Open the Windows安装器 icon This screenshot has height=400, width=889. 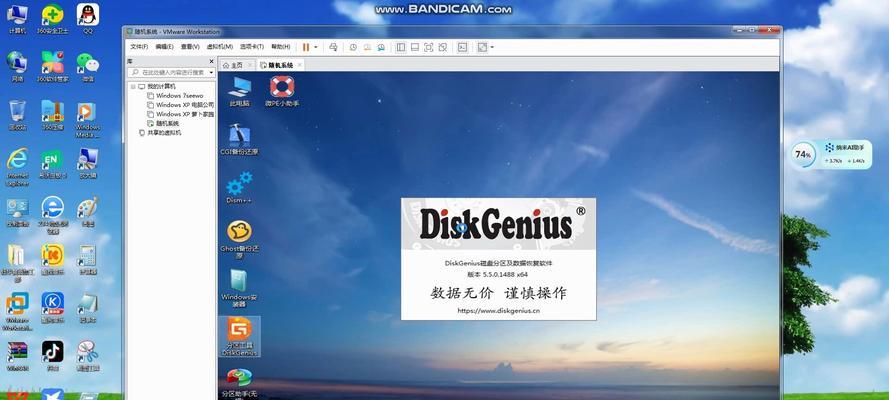(x=239, y=288)
